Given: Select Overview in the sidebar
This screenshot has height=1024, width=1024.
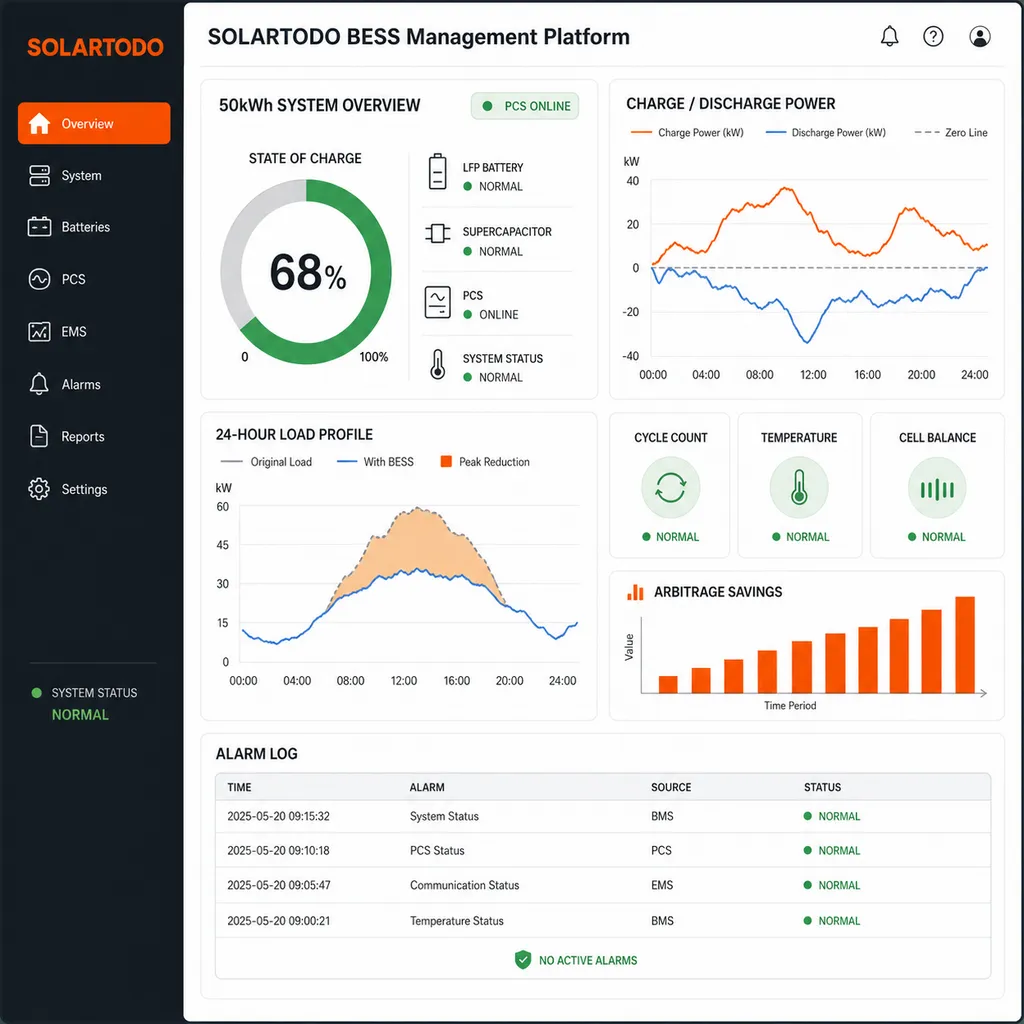Looking at the screenshot, I should [x=94, y=123].
